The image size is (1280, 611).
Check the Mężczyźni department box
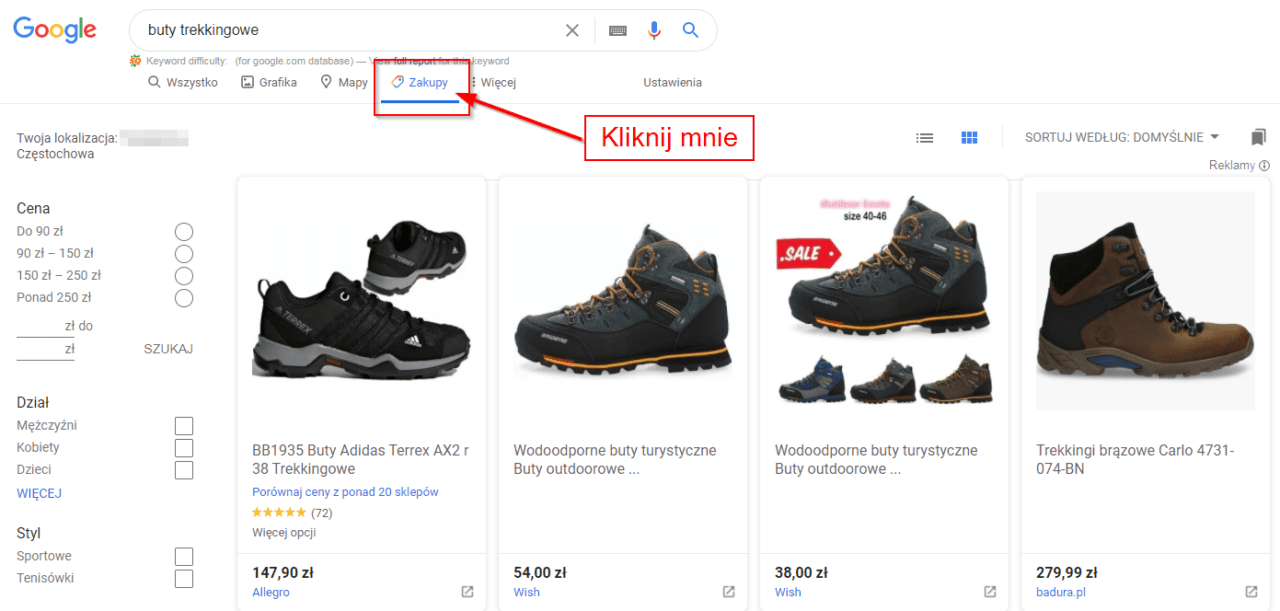(184, 426)
